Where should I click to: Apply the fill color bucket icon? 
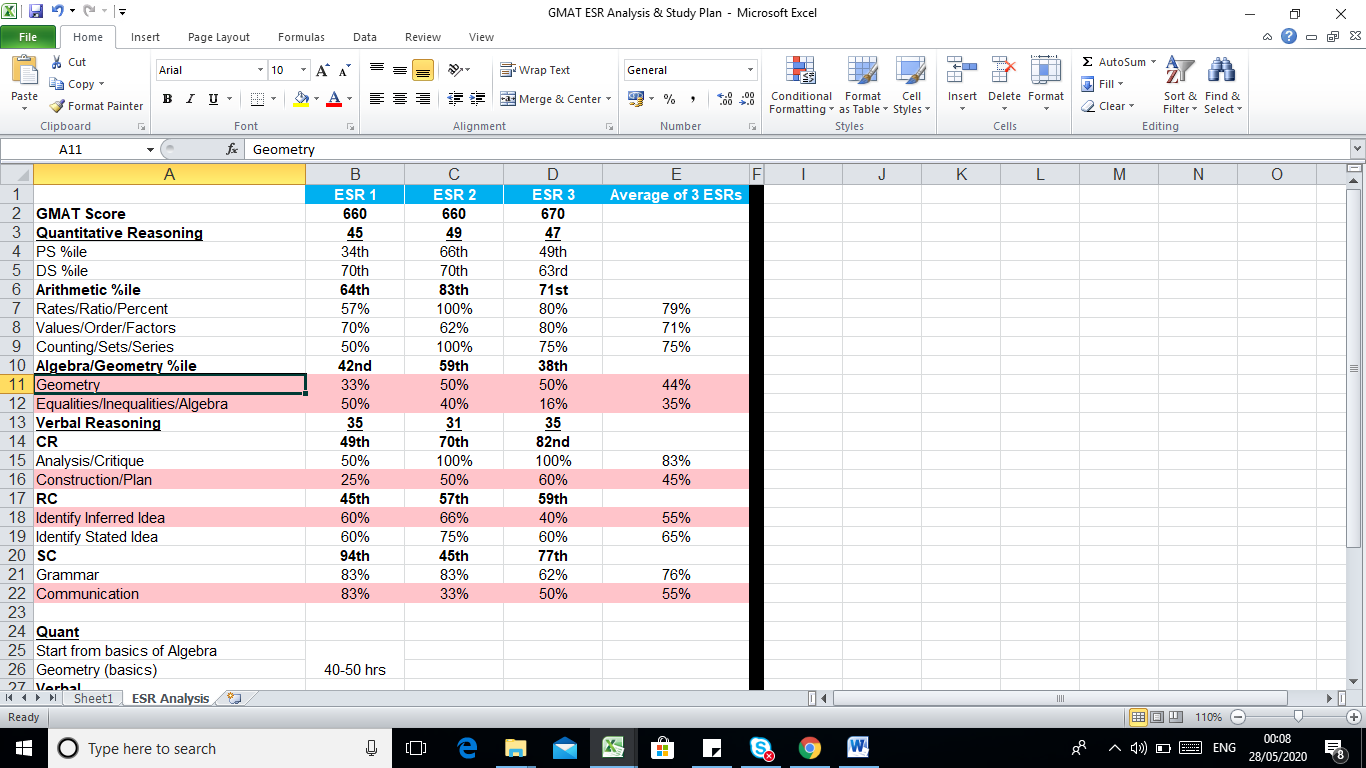click(301, 99)
